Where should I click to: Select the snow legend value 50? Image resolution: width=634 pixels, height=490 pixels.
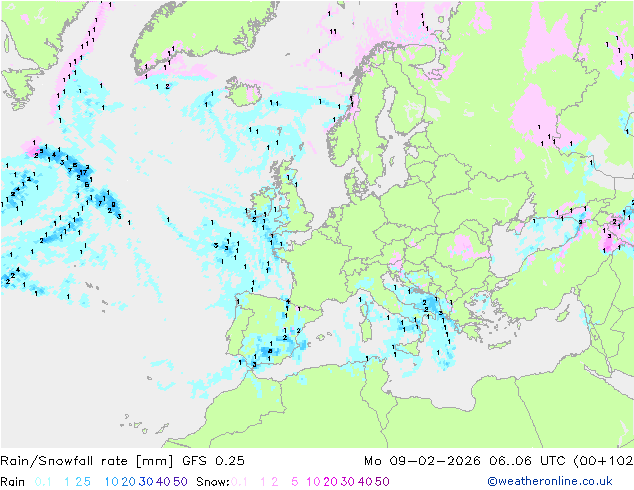(x=382, y=482)
